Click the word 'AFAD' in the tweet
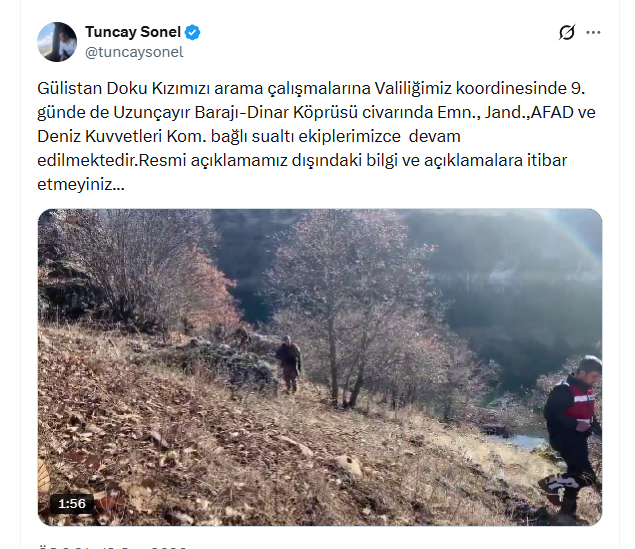This screenshot has width=635, height=549. [552, 112]
